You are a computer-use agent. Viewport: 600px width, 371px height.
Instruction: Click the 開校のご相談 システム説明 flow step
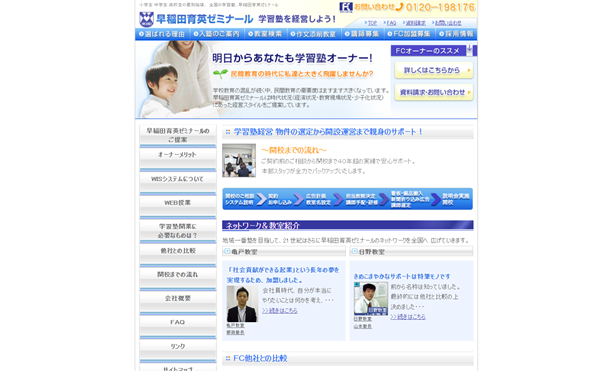pyautogui.click(x=240, y=199)
